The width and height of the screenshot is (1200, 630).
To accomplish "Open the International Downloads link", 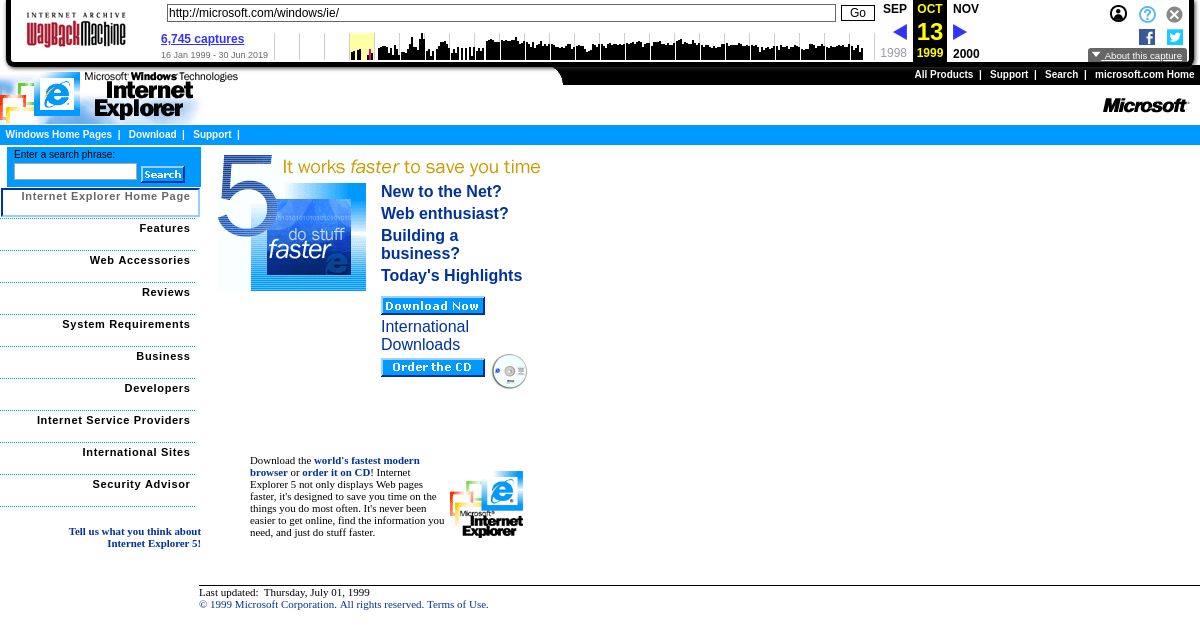I will (425, 335).
